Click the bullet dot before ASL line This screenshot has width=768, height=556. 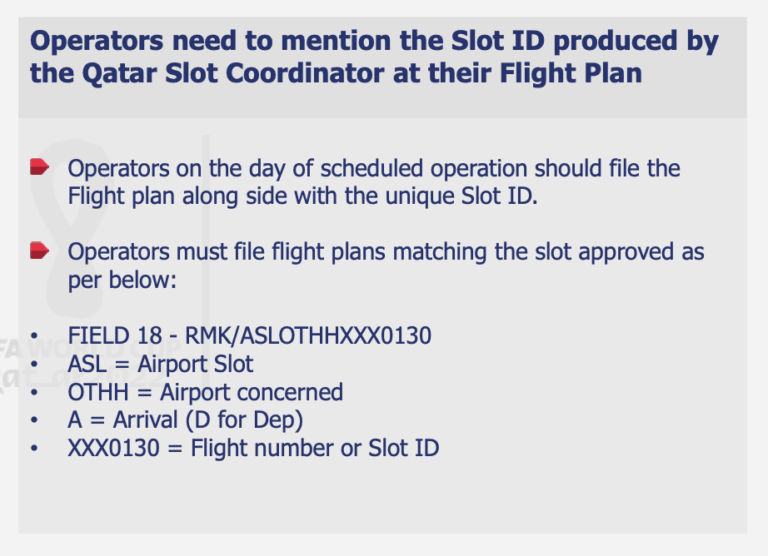pyautogui.click(x=35, y=364)
